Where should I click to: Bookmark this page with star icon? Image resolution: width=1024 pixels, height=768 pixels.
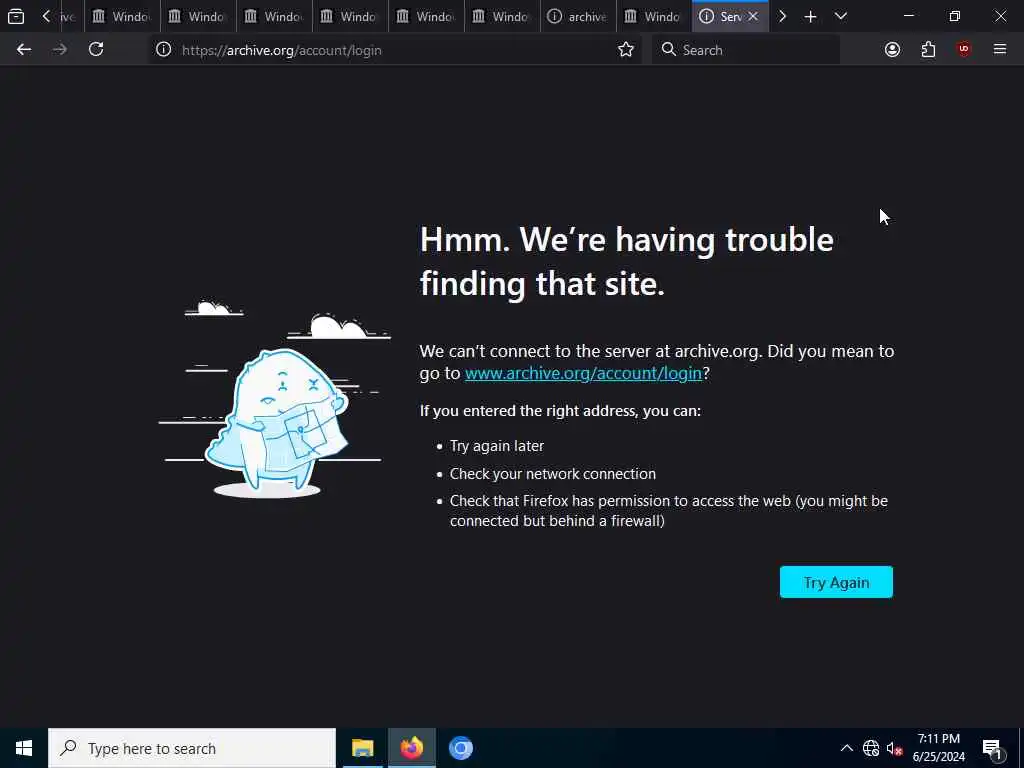point(626,50)
